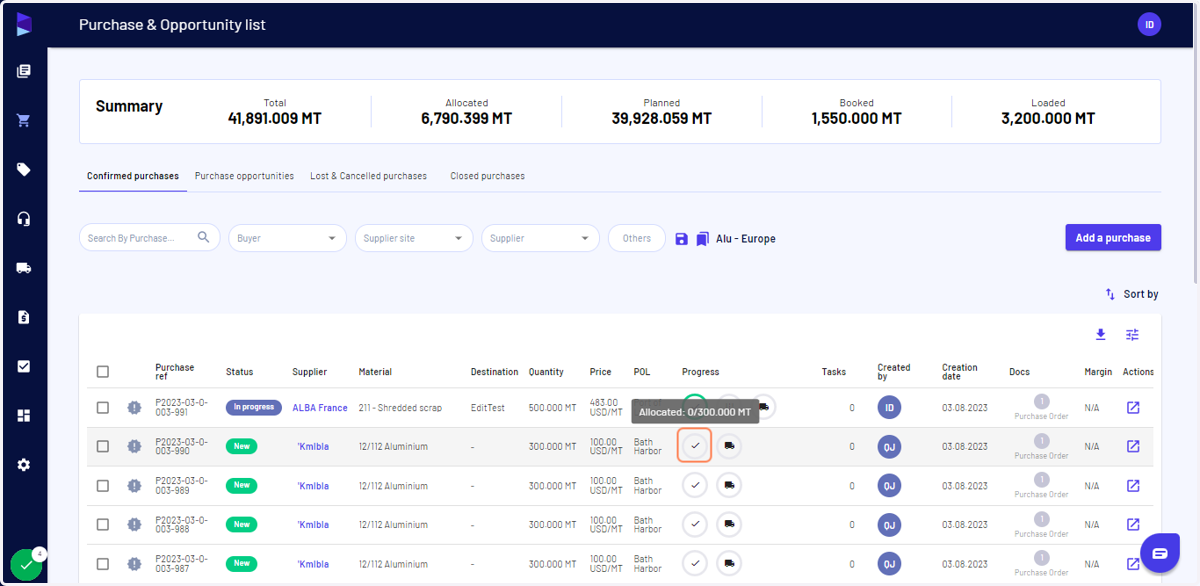Click the EditTest destination cell

tap(490, 408)
